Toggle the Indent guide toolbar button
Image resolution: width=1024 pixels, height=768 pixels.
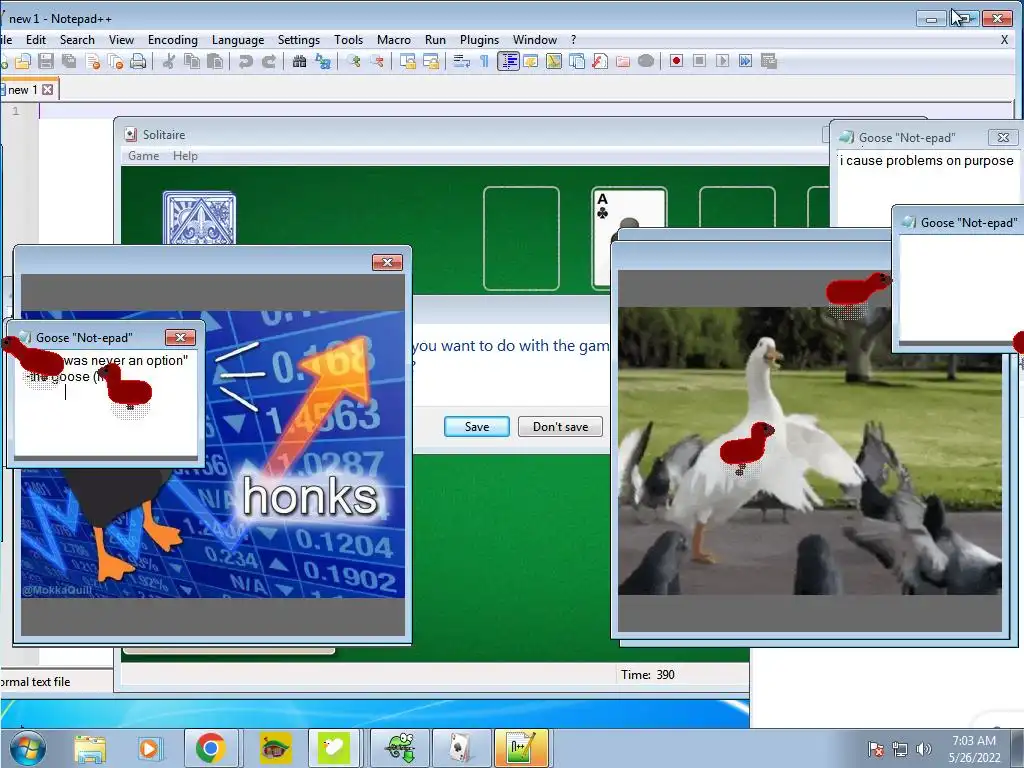[x=508, y=61]
